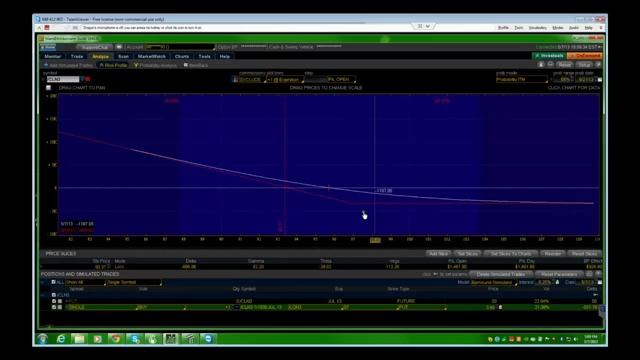Select the Probability Analysis sub-tab
Image resolution: width=640 pixels, height=360 pixels.
pyautogui.click(x=156, y=65)
